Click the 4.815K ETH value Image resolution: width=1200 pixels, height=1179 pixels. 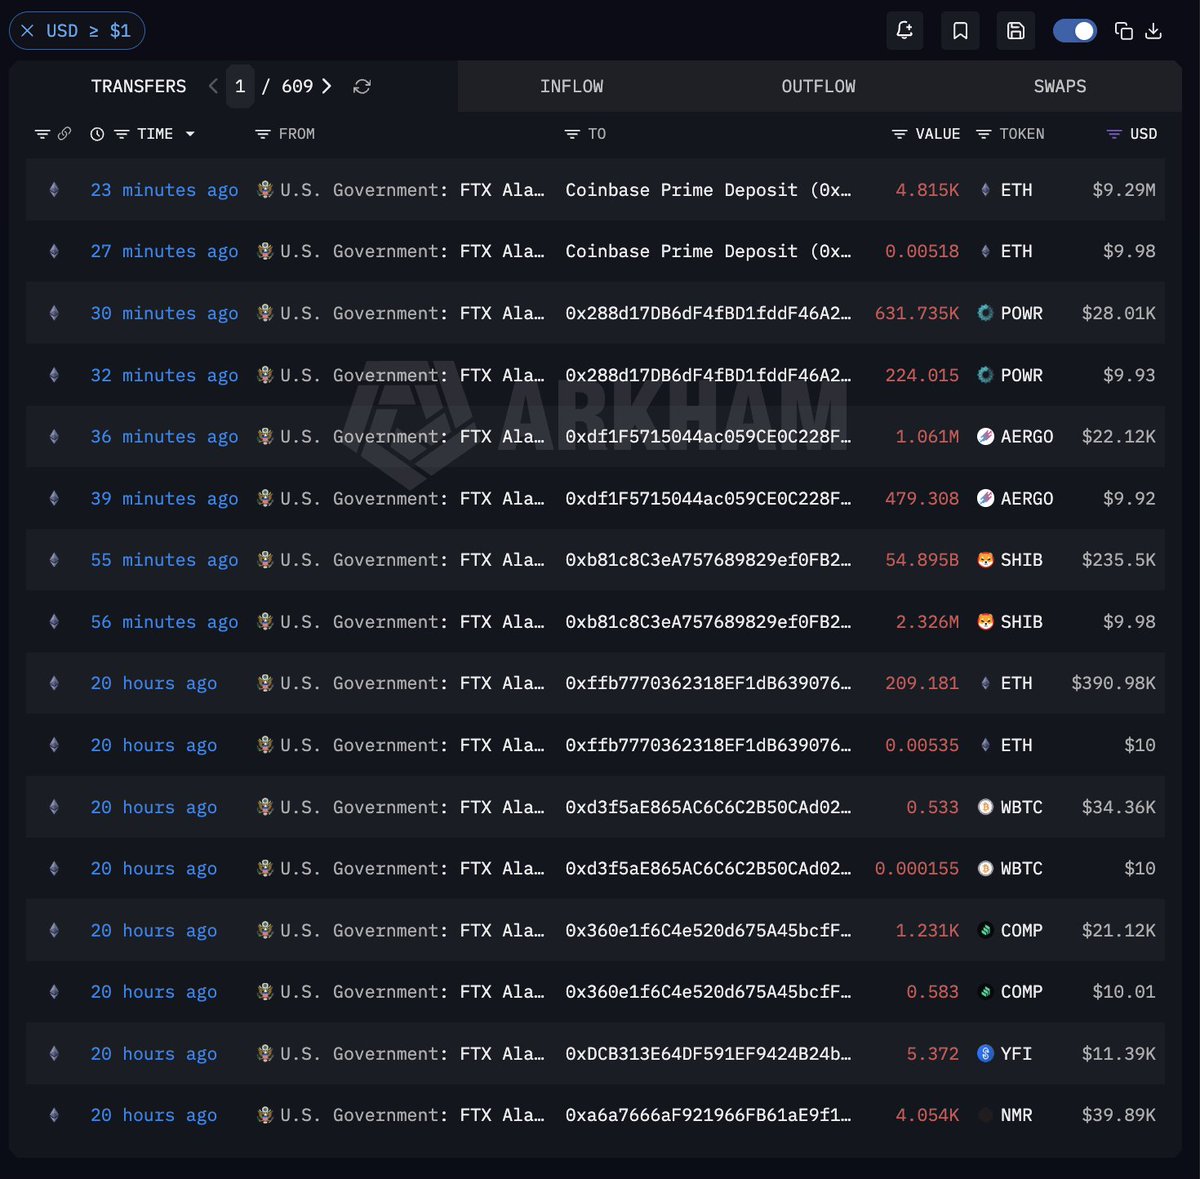927,190
